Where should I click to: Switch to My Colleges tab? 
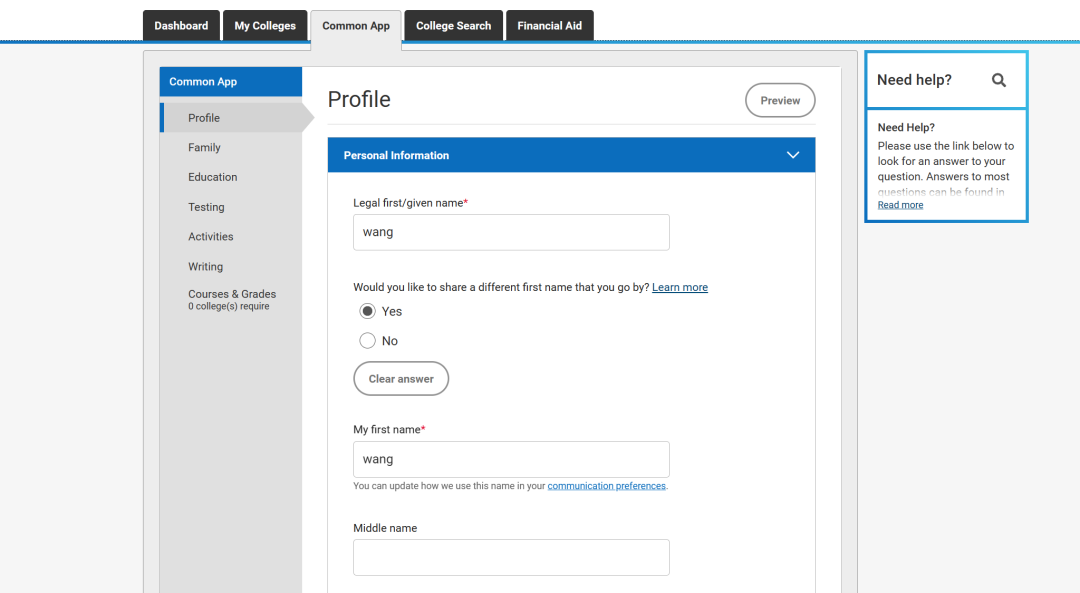coord(265,25)
